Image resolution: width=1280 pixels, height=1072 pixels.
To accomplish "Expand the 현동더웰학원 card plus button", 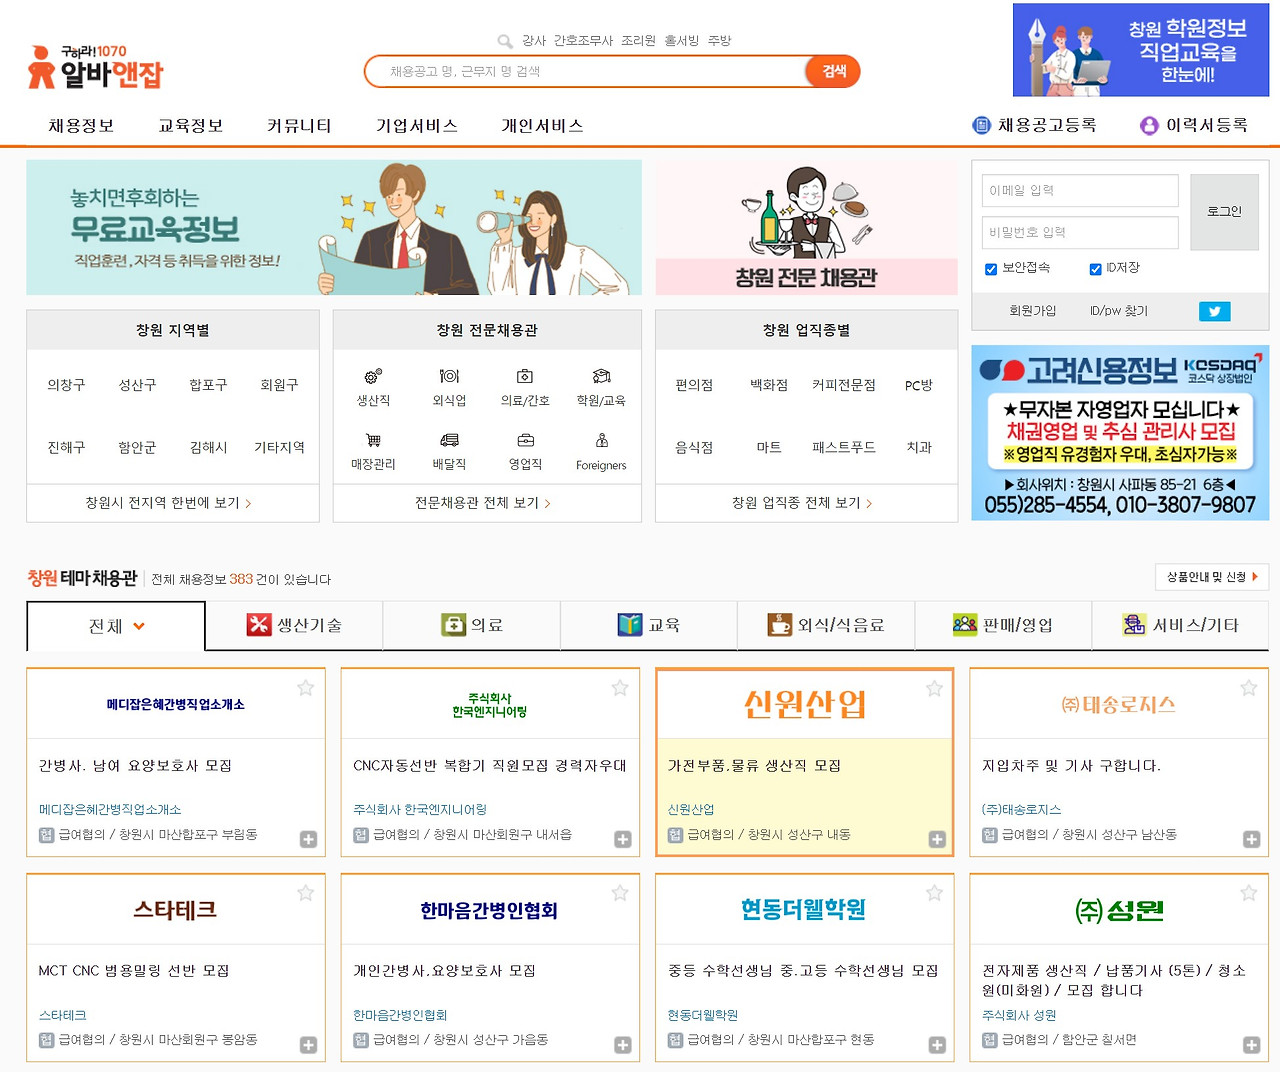I will (x=937, y=1045).
